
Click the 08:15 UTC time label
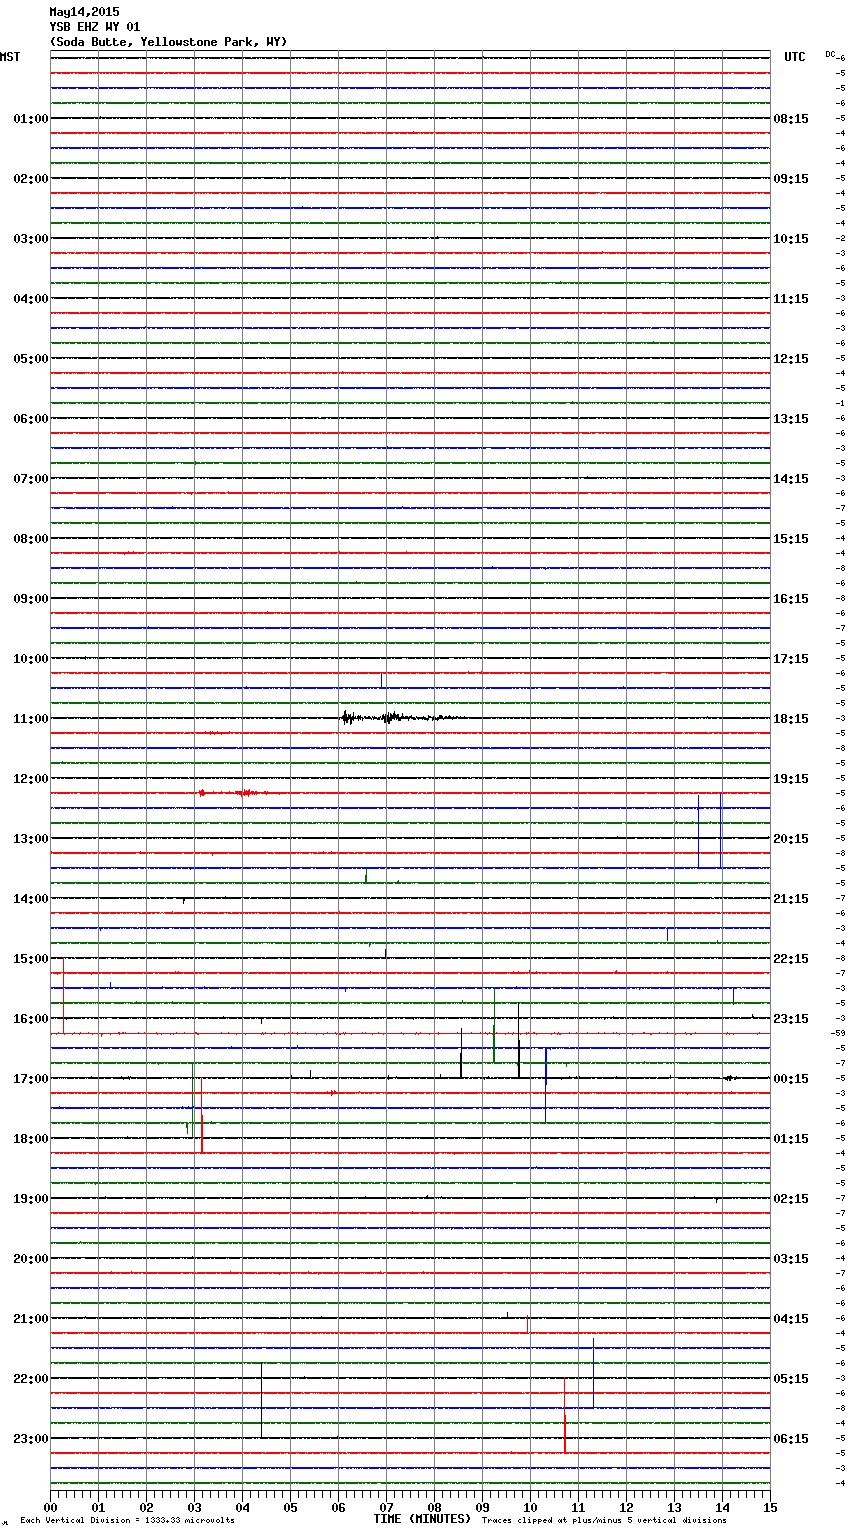coord(791,119)
